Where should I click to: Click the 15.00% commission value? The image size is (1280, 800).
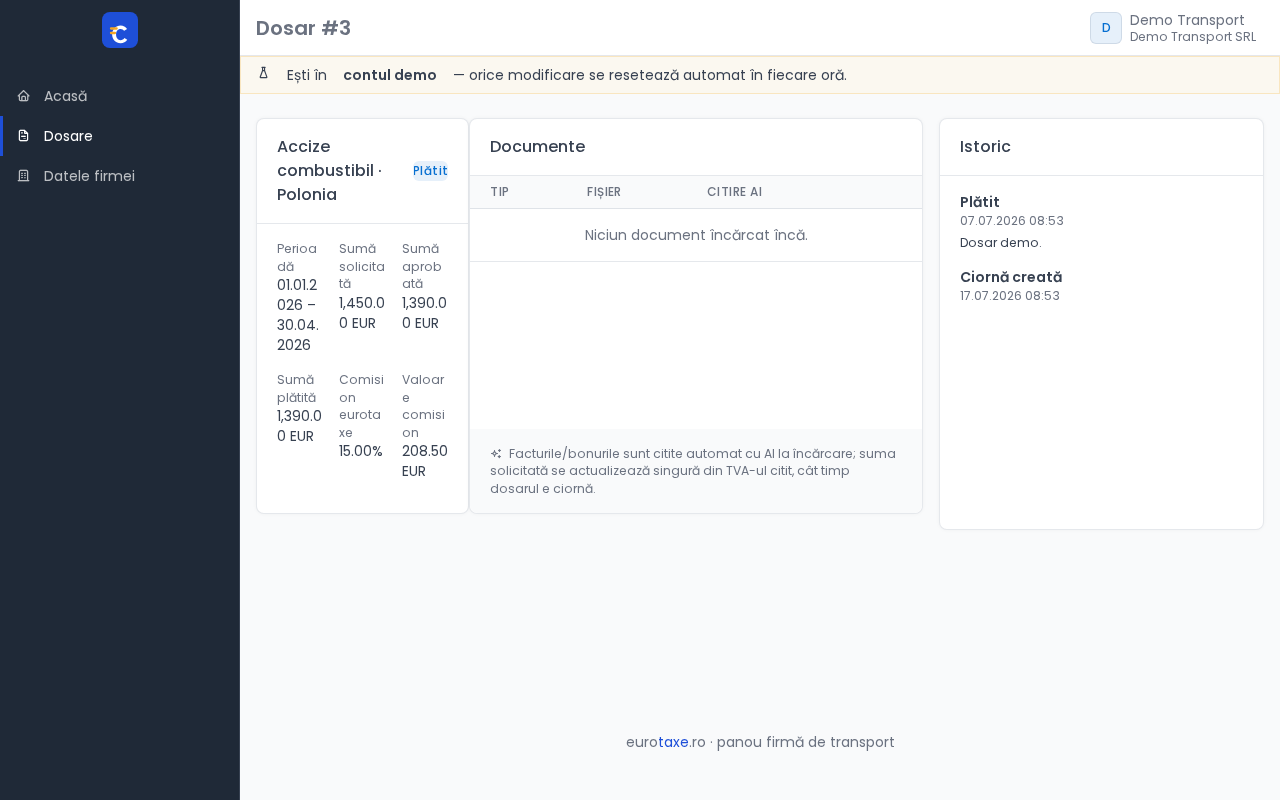[x=361, y=451]
